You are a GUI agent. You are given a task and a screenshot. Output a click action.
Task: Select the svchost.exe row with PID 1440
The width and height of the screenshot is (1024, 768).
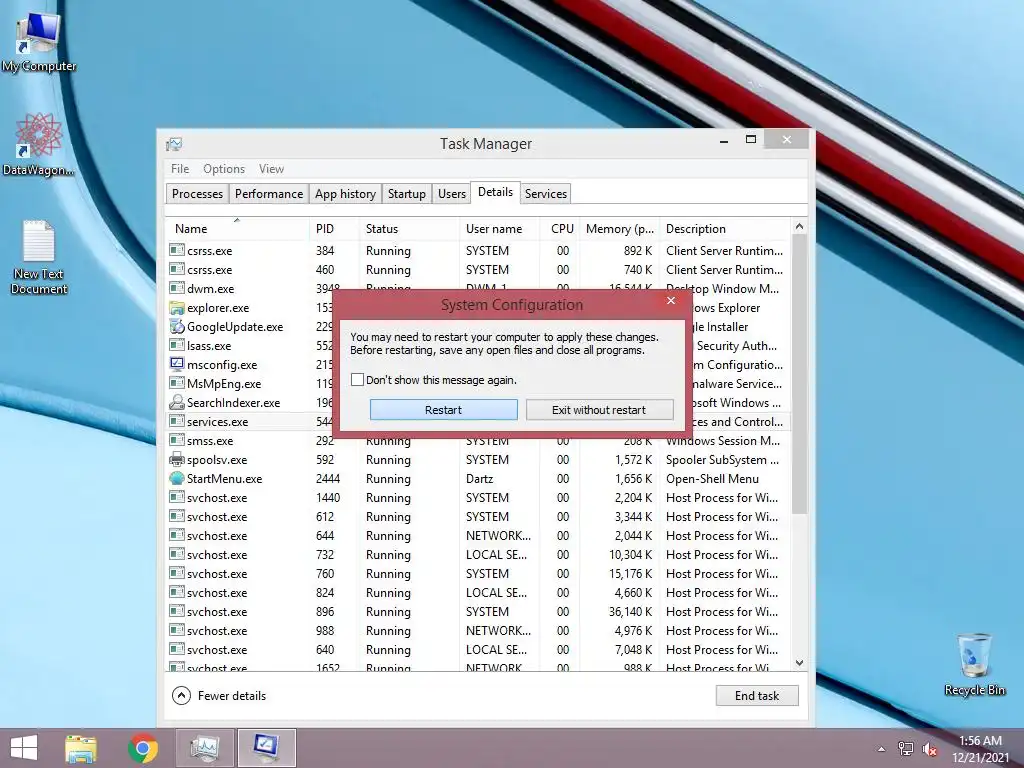point(477,497)
